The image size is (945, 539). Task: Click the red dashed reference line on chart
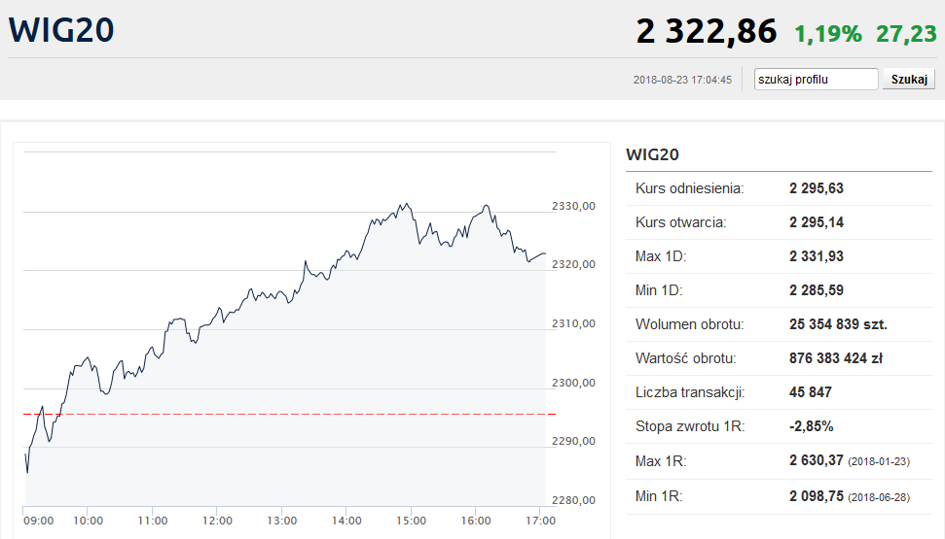300,413
